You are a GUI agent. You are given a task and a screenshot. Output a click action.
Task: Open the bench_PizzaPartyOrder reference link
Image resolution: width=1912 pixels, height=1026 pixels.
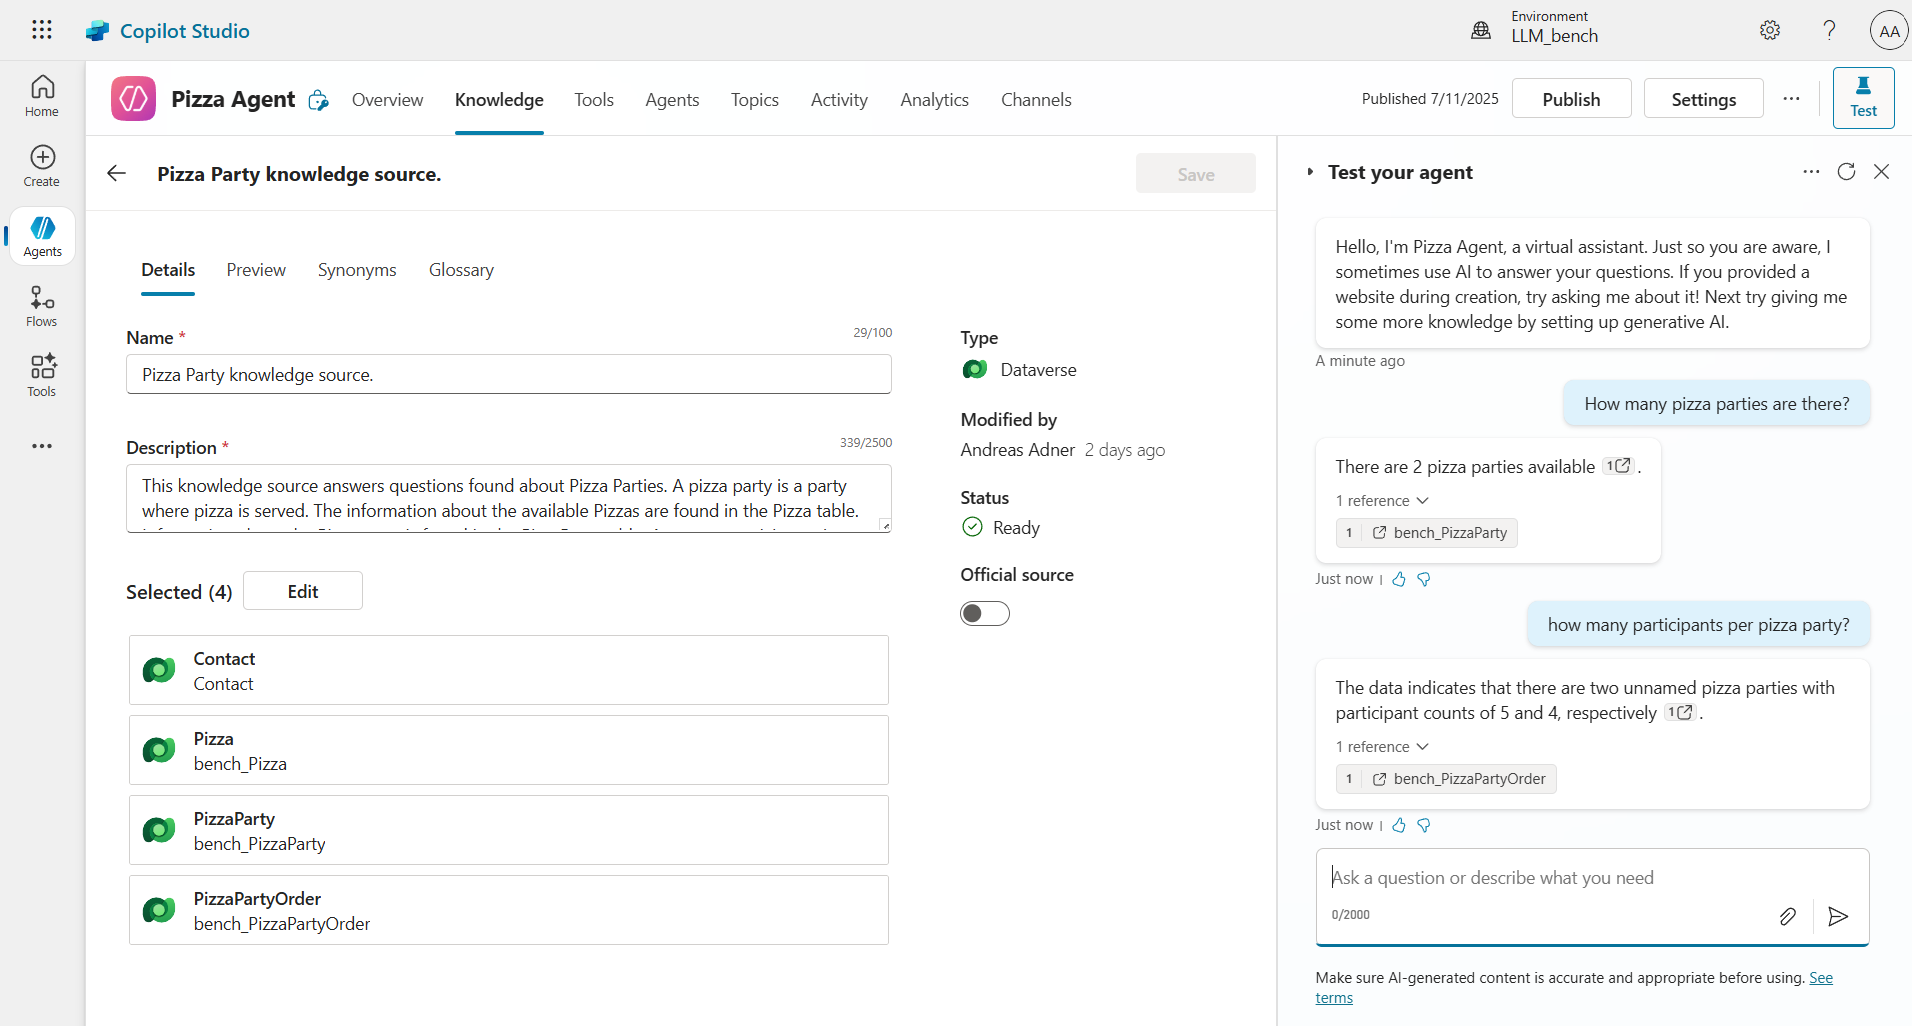point(1446,779)
